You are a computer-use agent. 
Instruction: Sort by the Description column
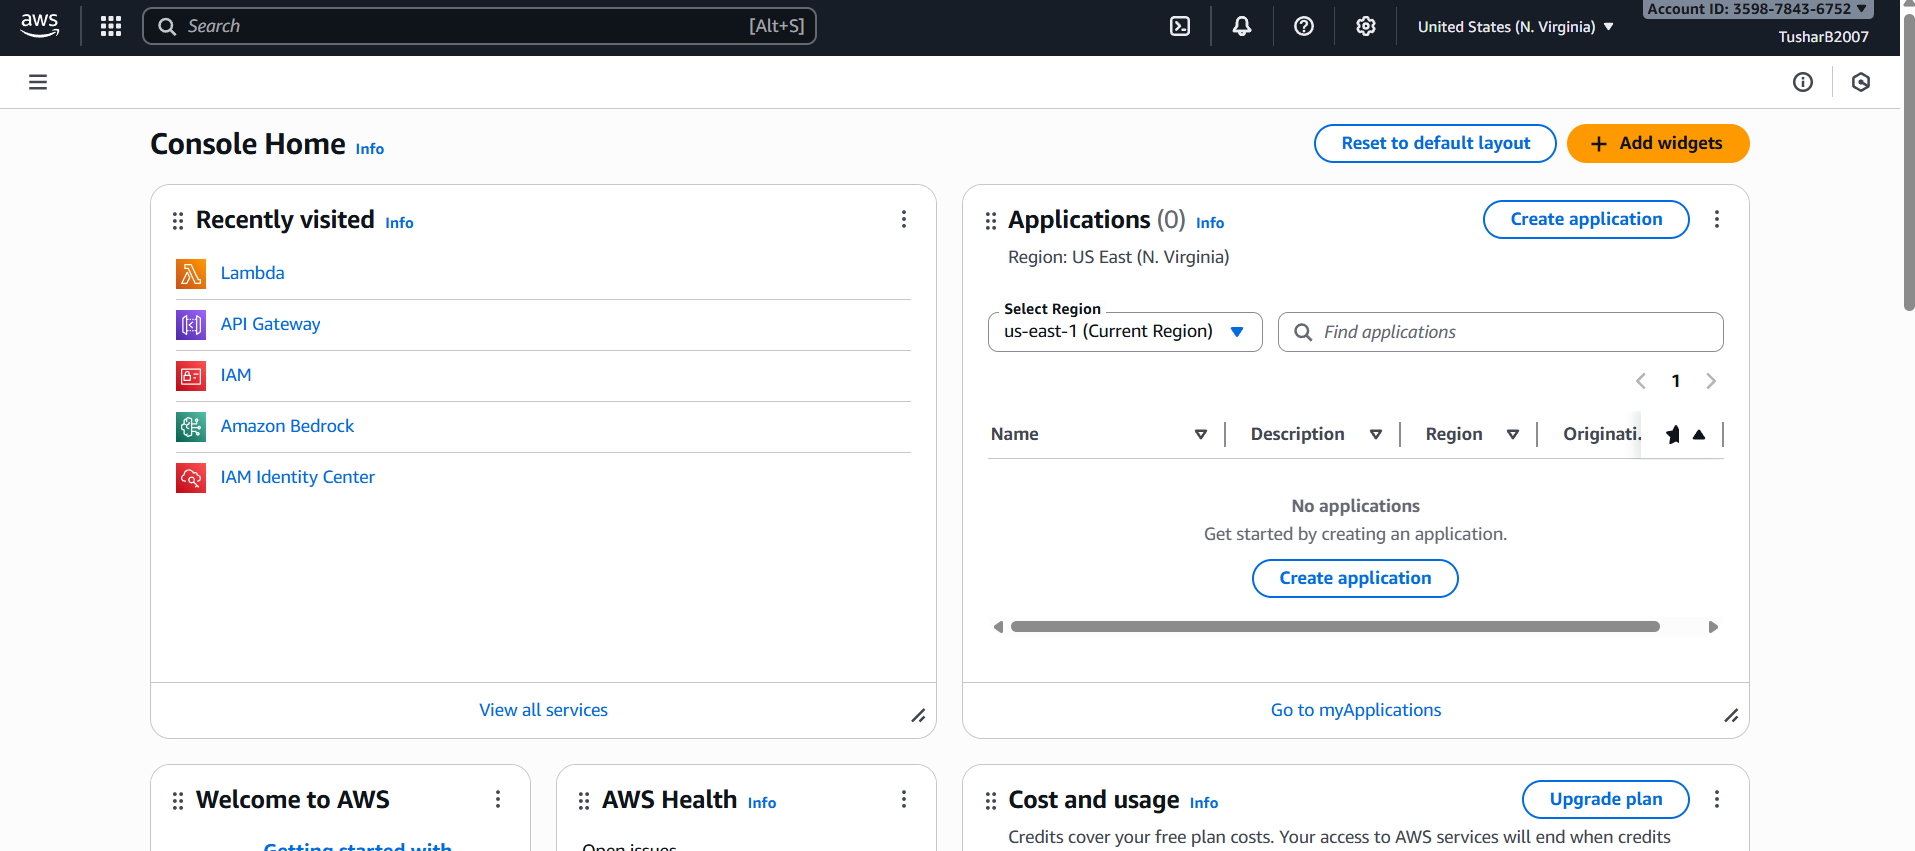click(x=1376, y=434)
